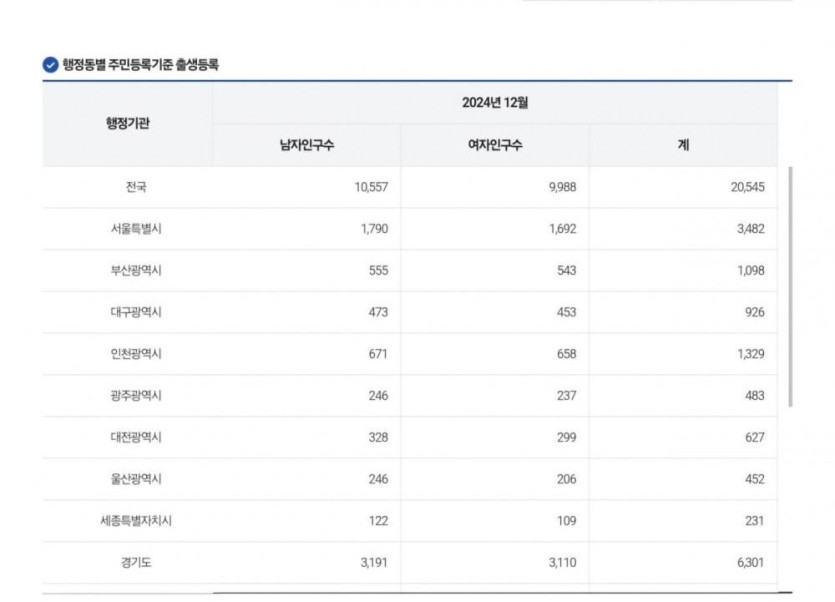Click the 계 total column header
Image resolution: width=835 pixels, height=602 pixels.
click(683, 145)
